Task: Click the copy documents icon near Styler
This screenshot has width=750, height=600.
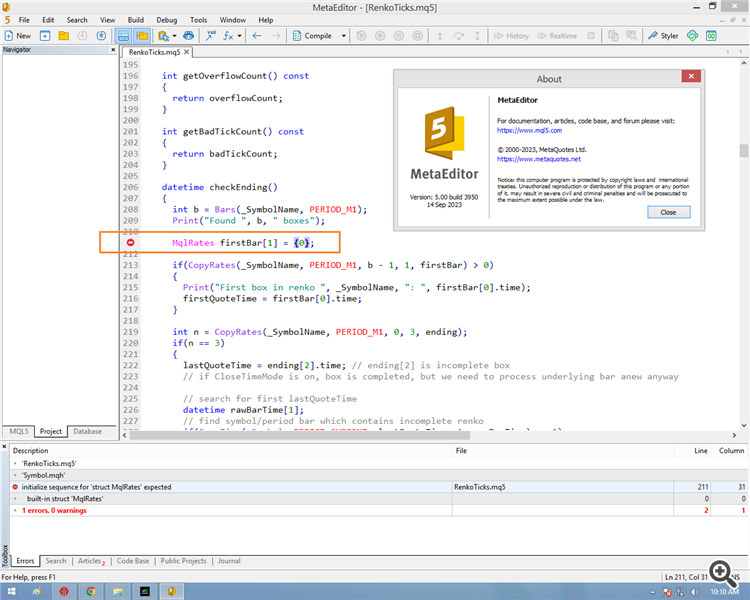Action: click(x=613, y=36)
